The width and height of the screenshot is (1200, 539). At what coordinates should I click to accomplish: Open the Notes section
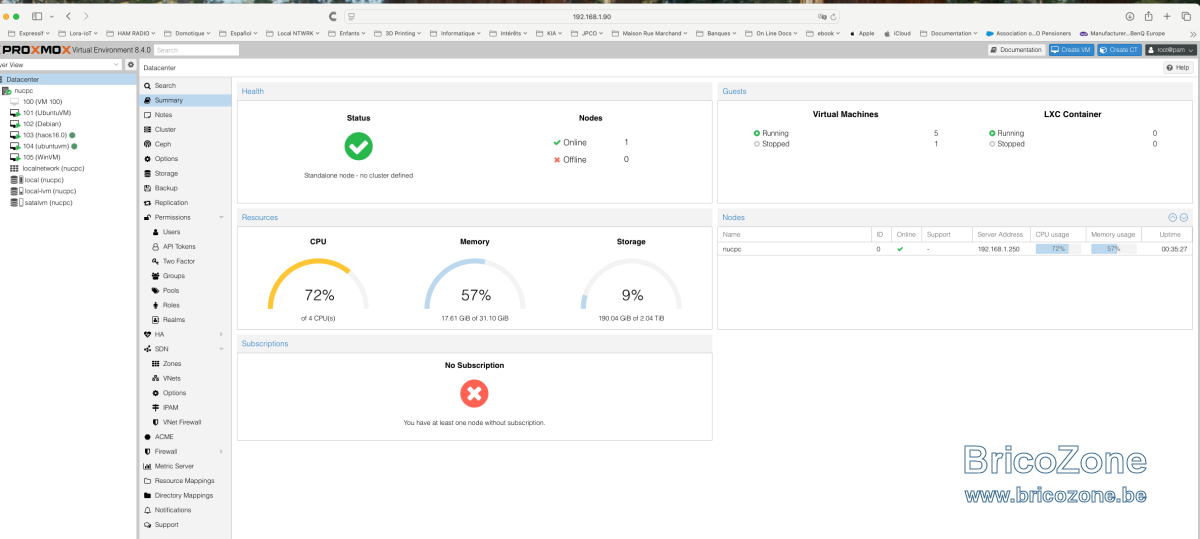184,115
